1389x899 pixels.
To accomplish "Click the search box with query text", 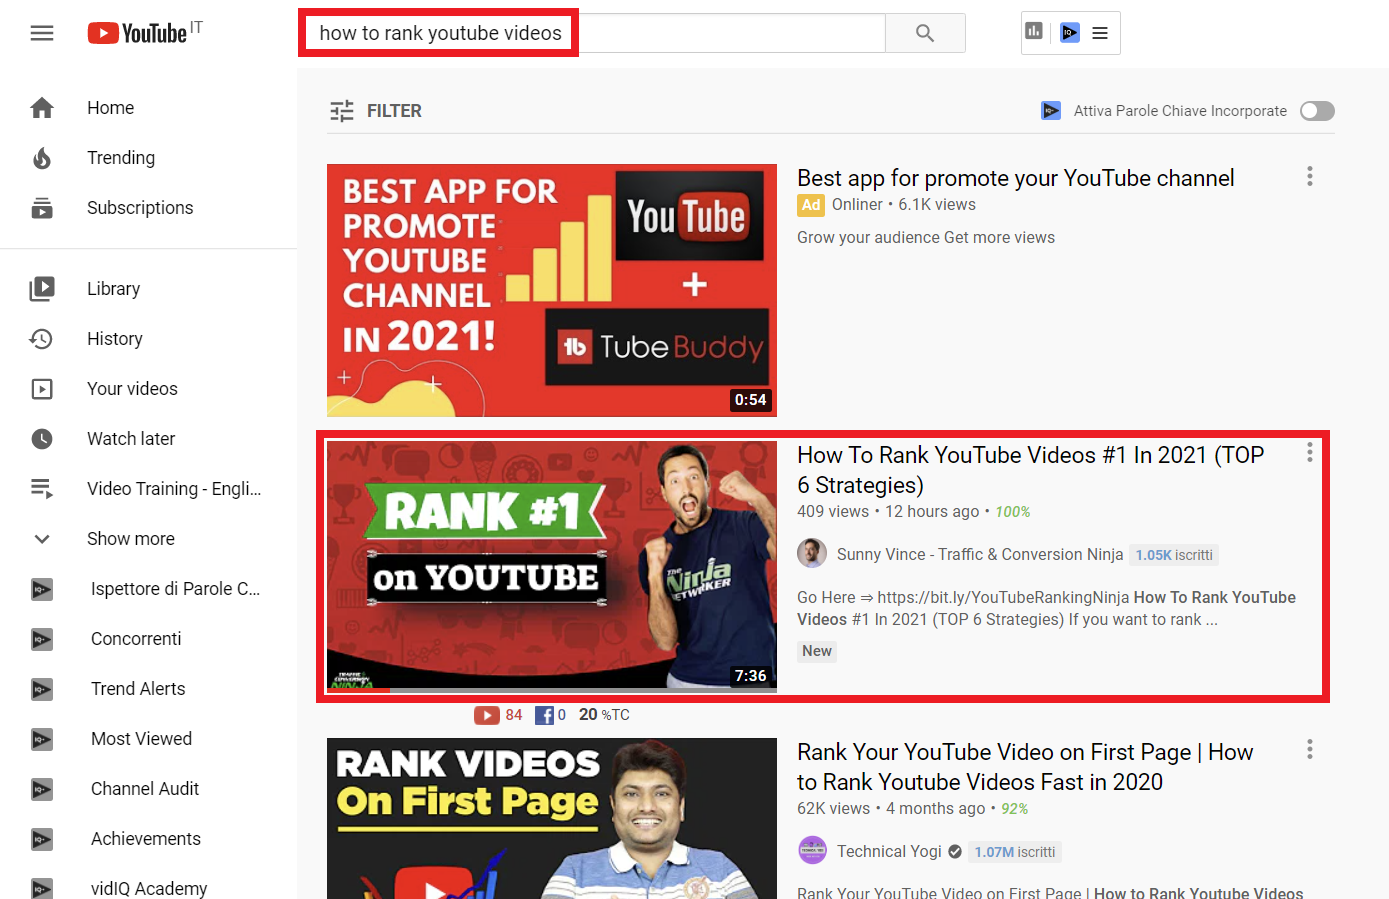I will coord(592,33).
